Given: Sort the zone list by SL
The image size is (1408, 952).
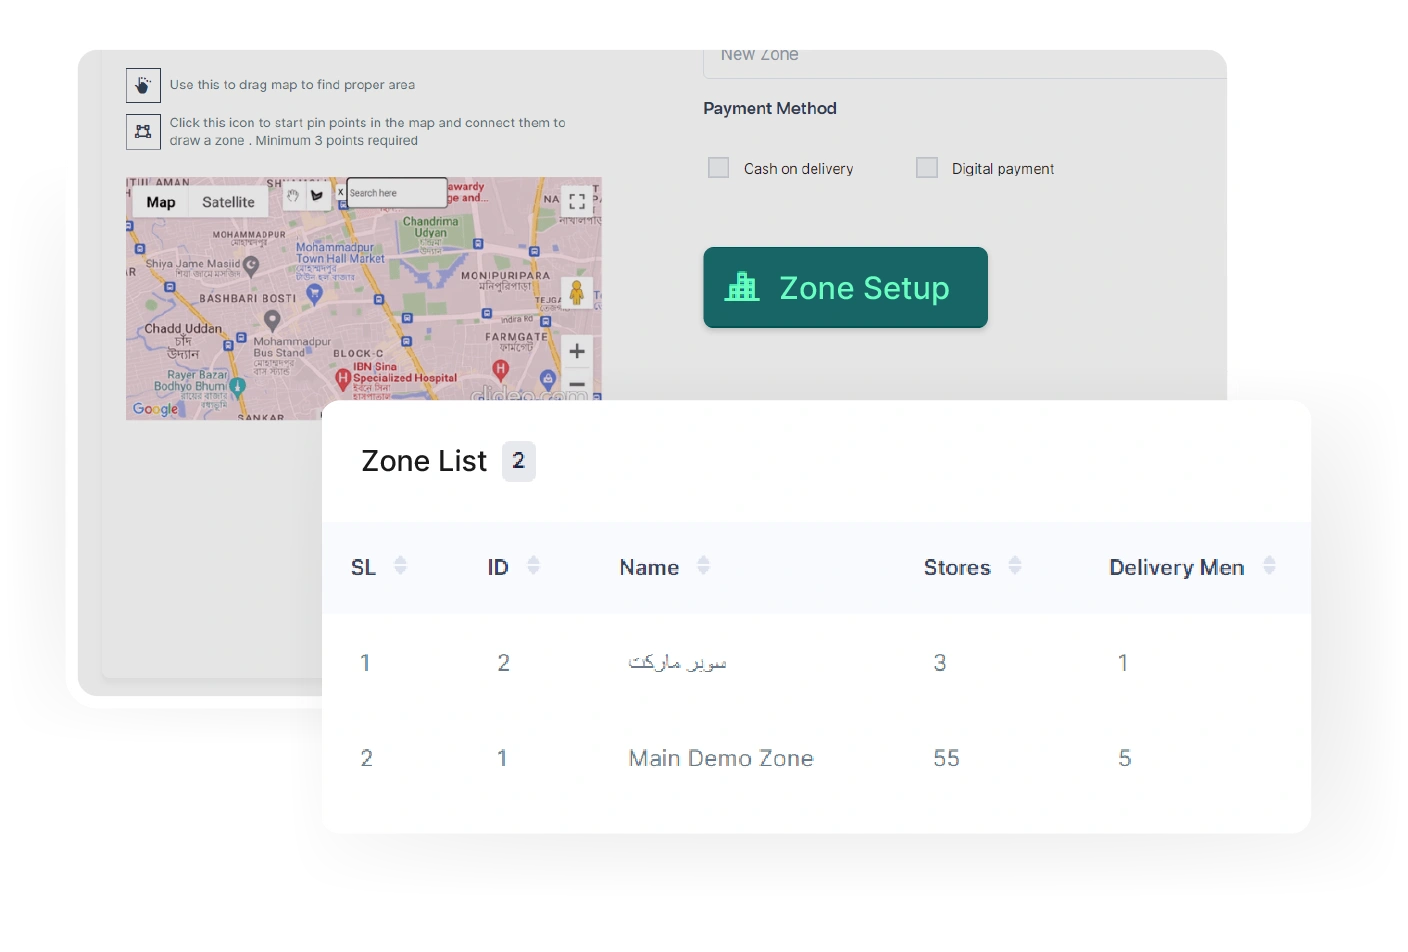Looking at the screenshot, I should tap(400, 566).
